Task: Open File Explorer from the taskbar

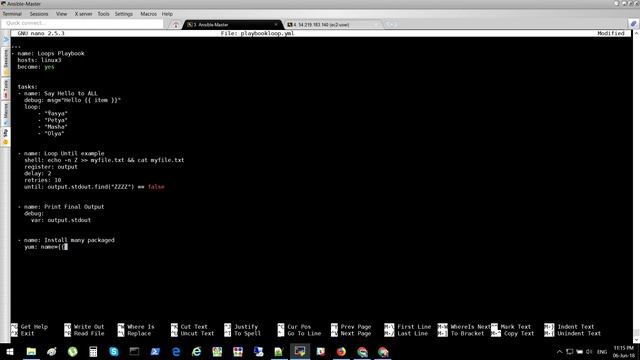Action: [x=31, y=352]
